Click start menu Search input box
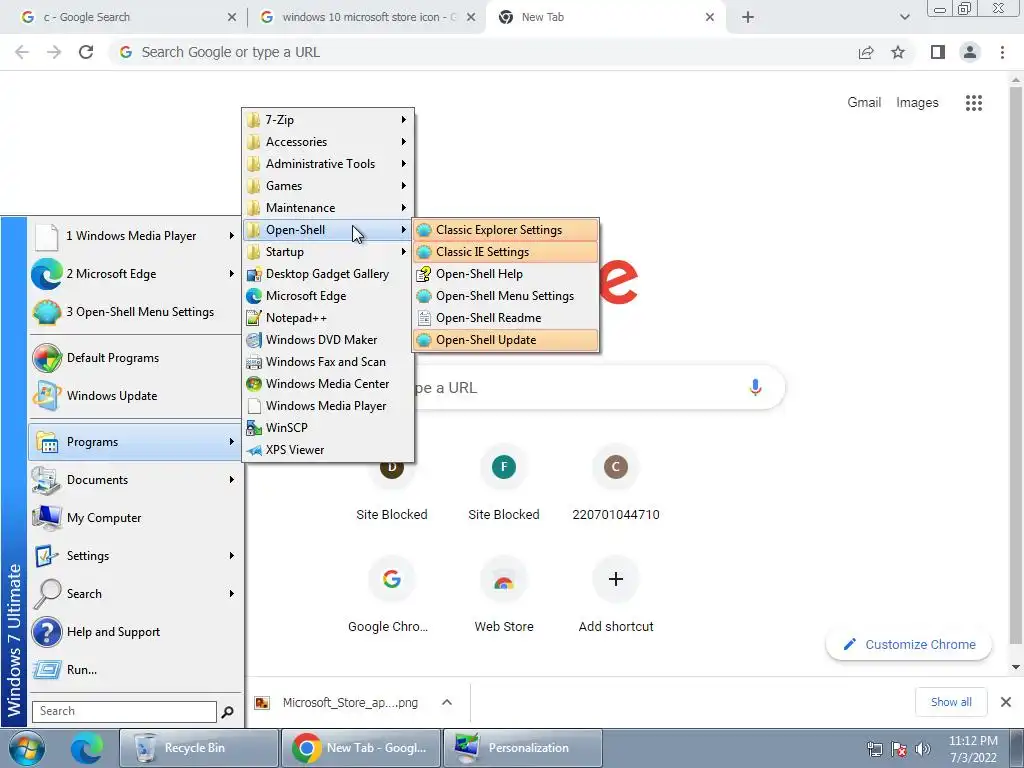This screenshot has width=1024, height=768. point(124,711)
